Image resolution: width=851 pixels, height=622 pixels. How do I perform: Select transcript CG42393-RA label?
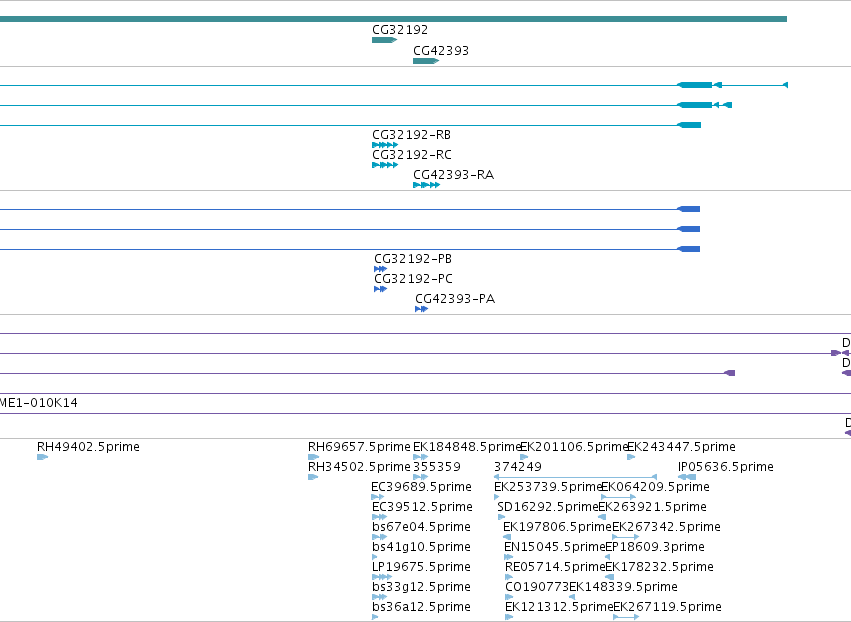(453, 175)
